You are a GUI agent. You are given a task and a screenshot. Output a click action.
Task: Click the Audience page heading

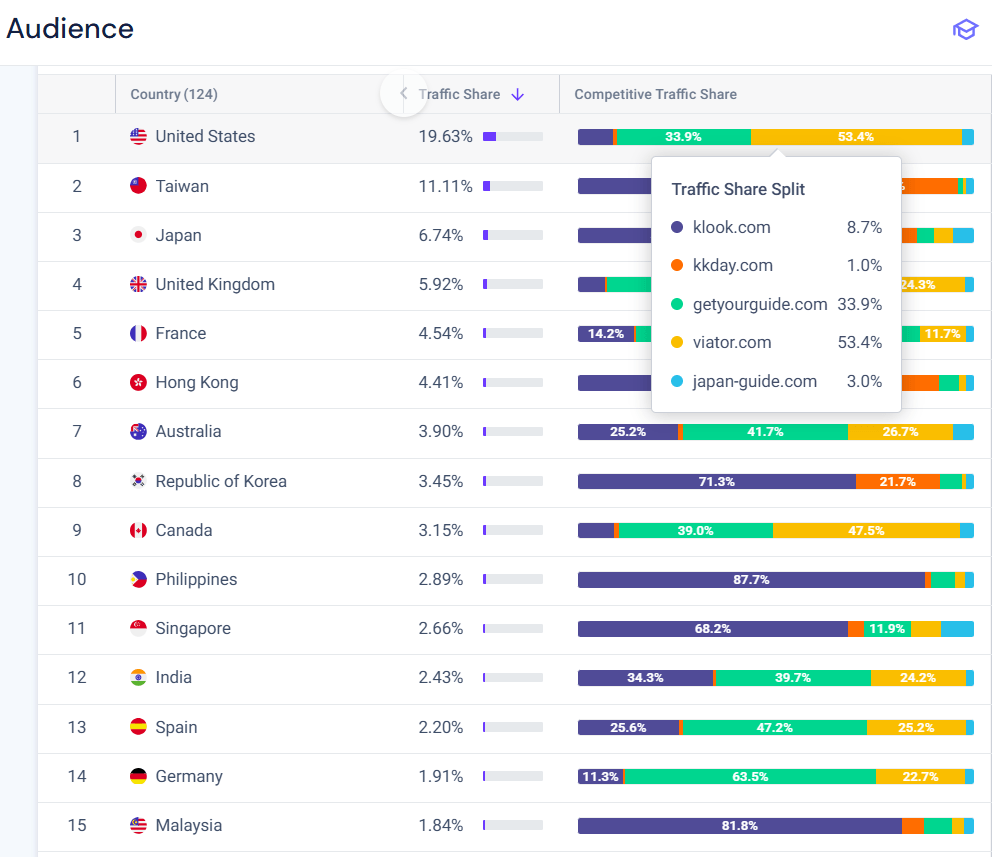tap(70, 28)
